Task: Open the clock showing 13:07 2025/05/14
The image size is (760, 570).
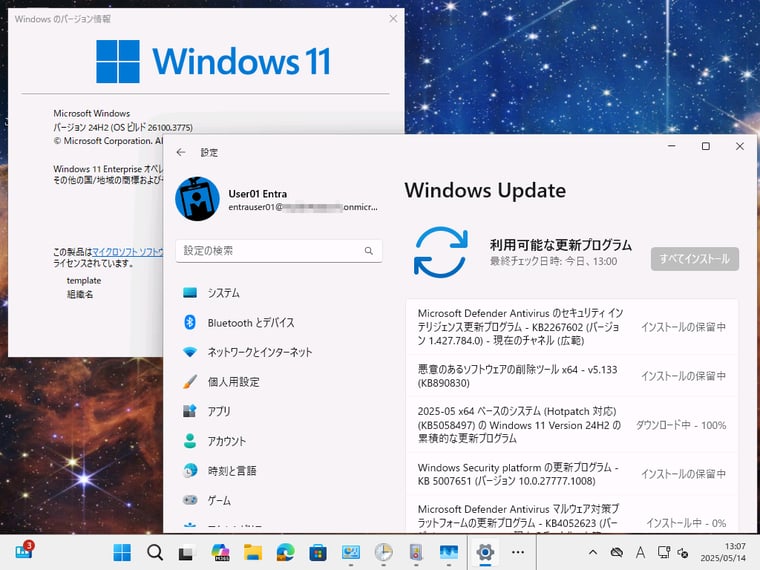Action: tap(723, 552)
